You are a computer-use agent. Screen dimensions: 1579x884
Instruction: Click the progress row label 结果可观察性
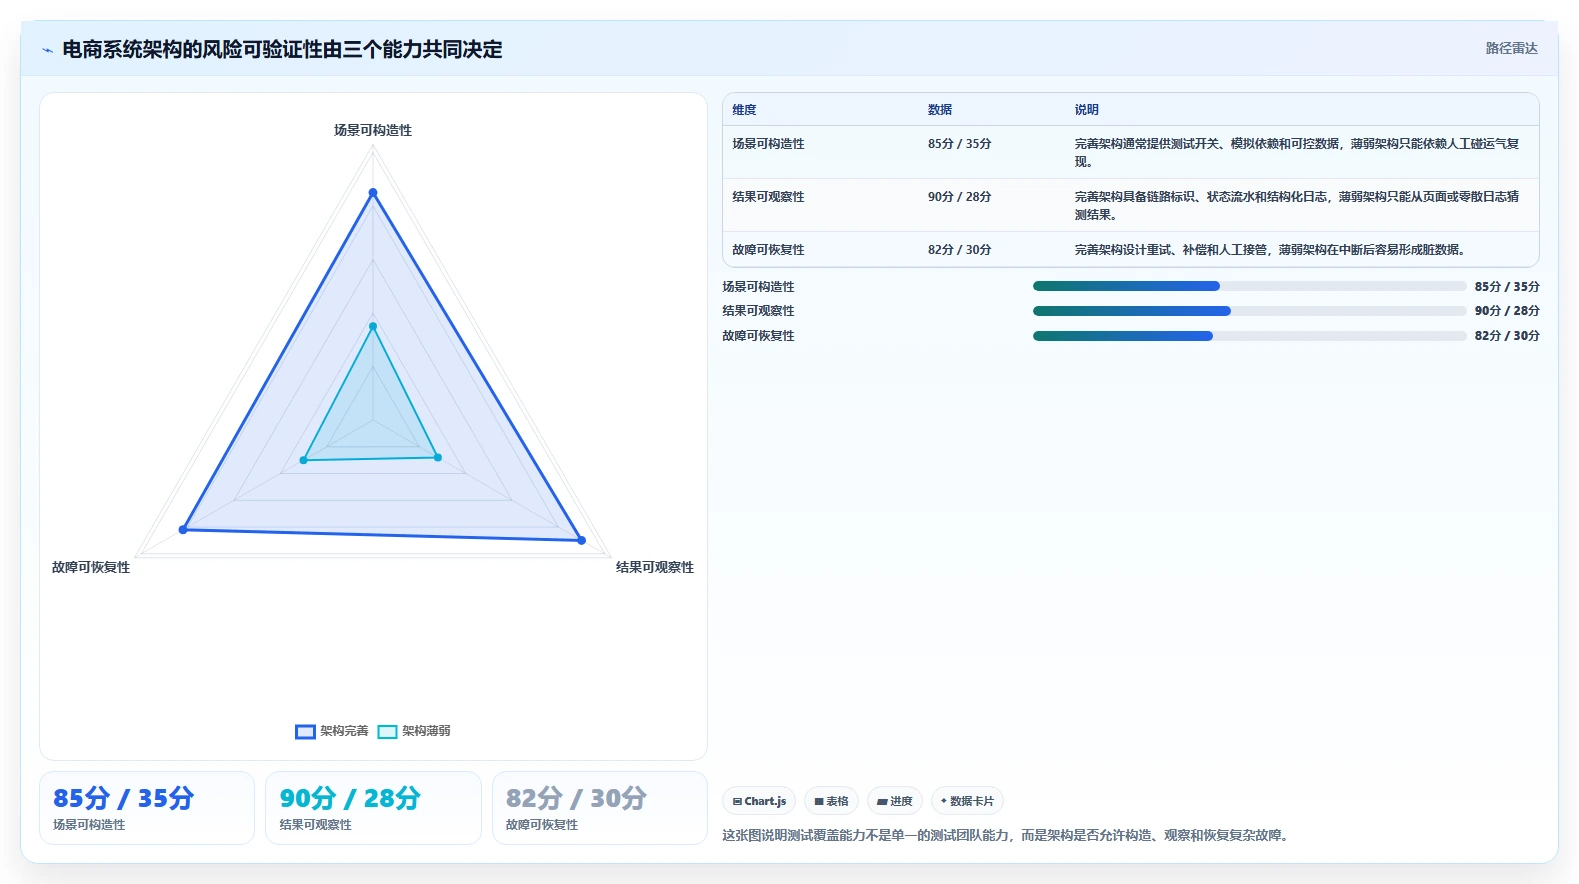[x=759, y=311]
